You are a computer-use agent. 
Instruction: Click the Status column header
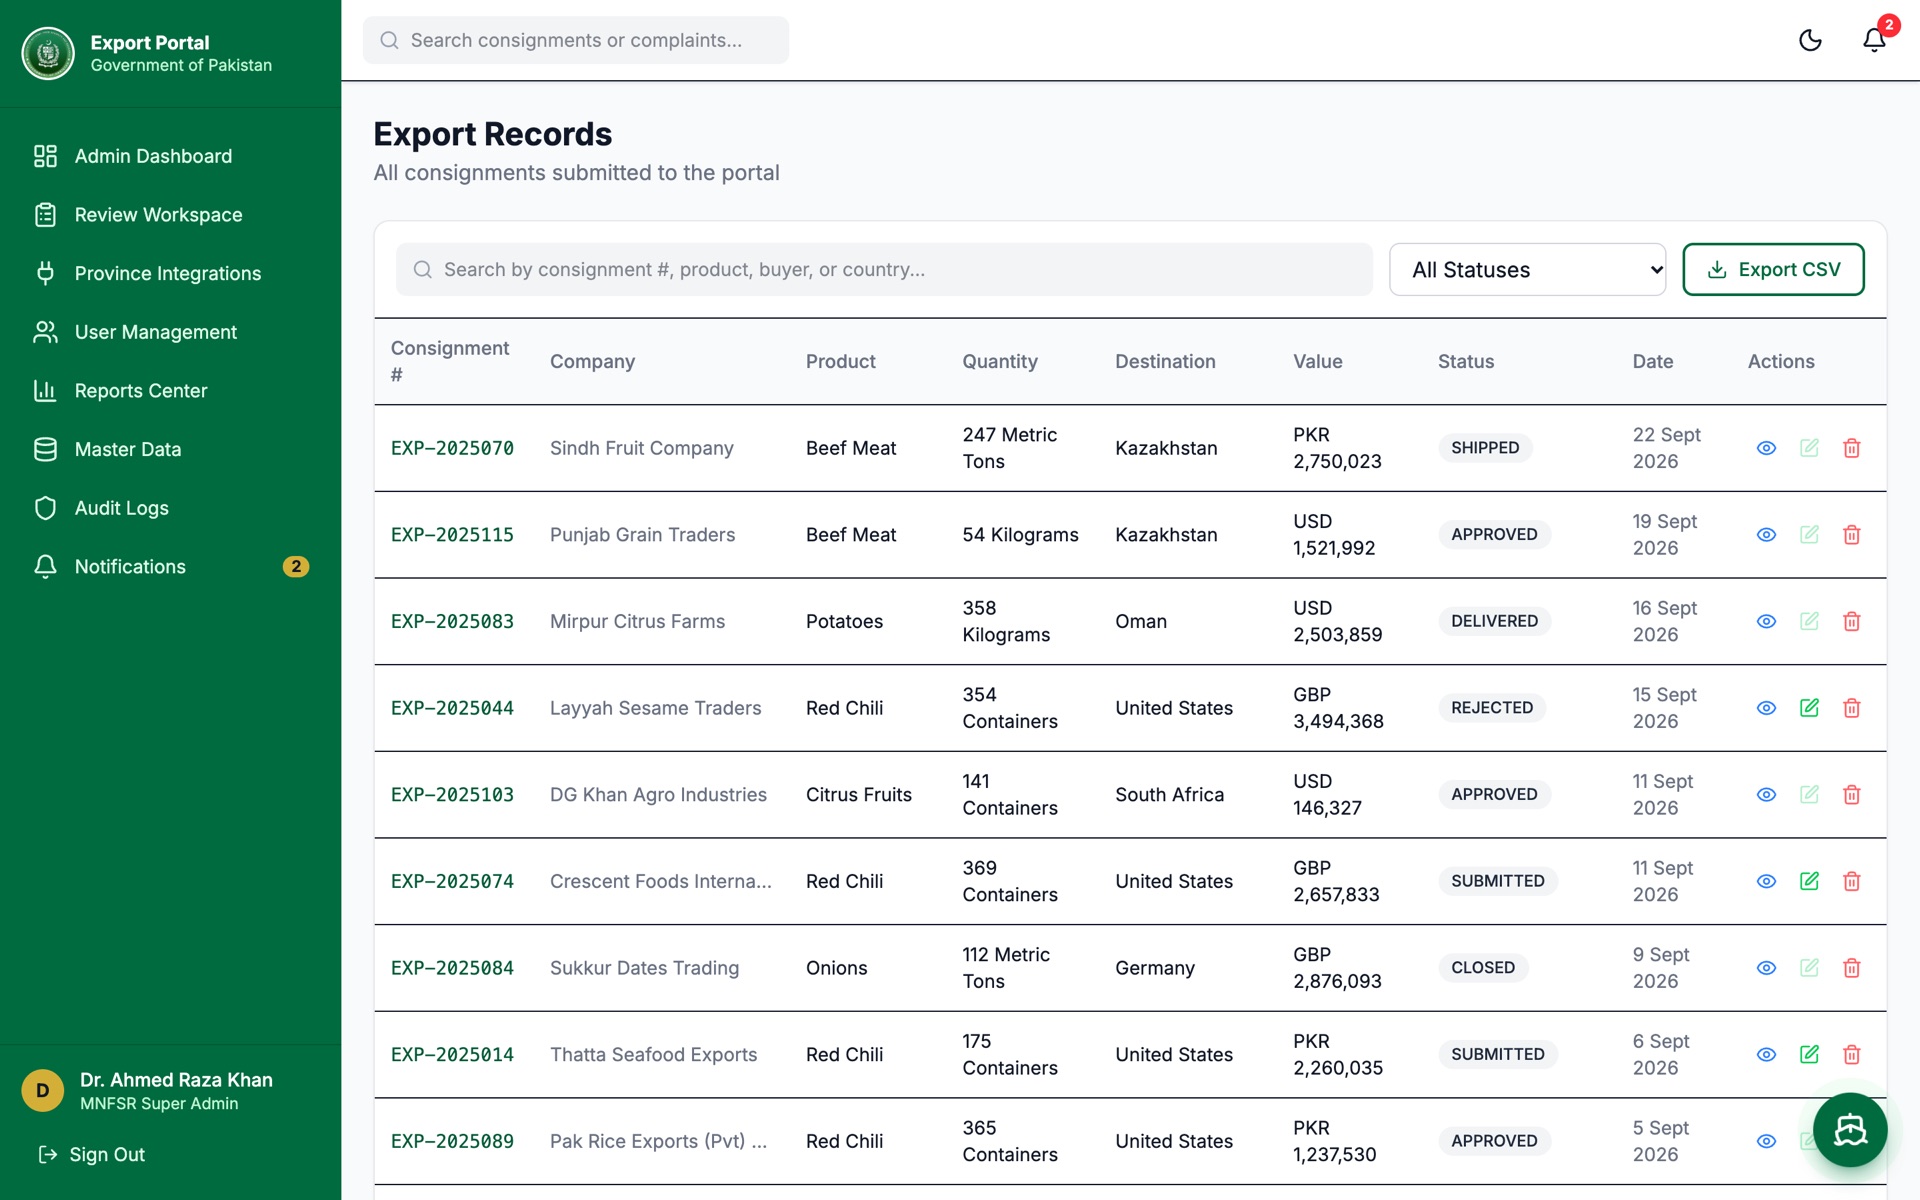coord(1466,361)
